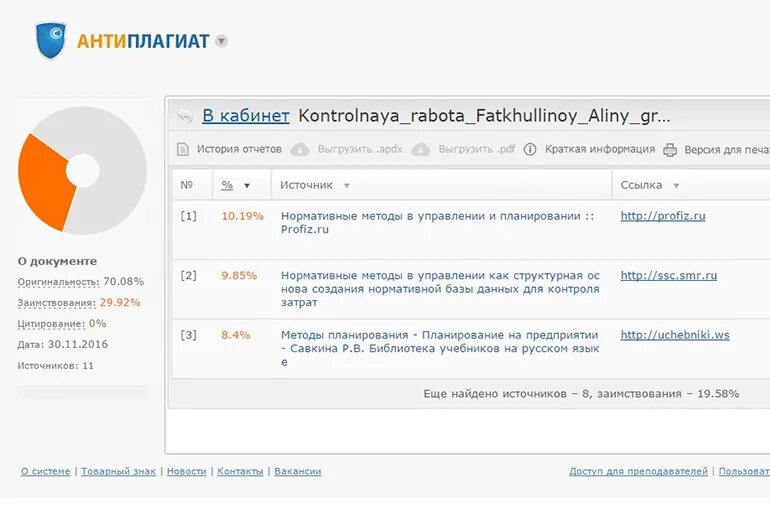
Task: Click the № column header
Action: point(187,185)
